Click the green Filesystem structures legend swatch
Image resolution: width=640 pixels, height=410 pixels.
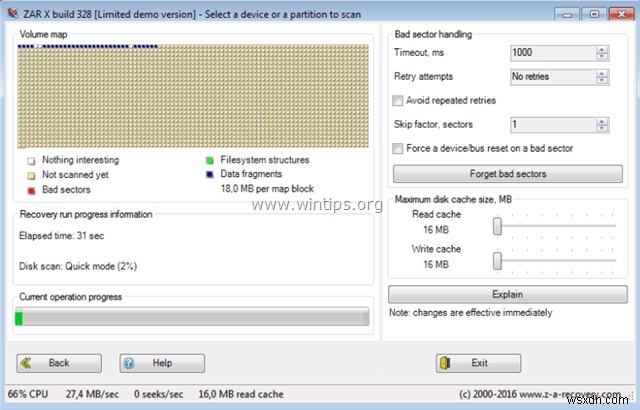[x=210, y=160]
